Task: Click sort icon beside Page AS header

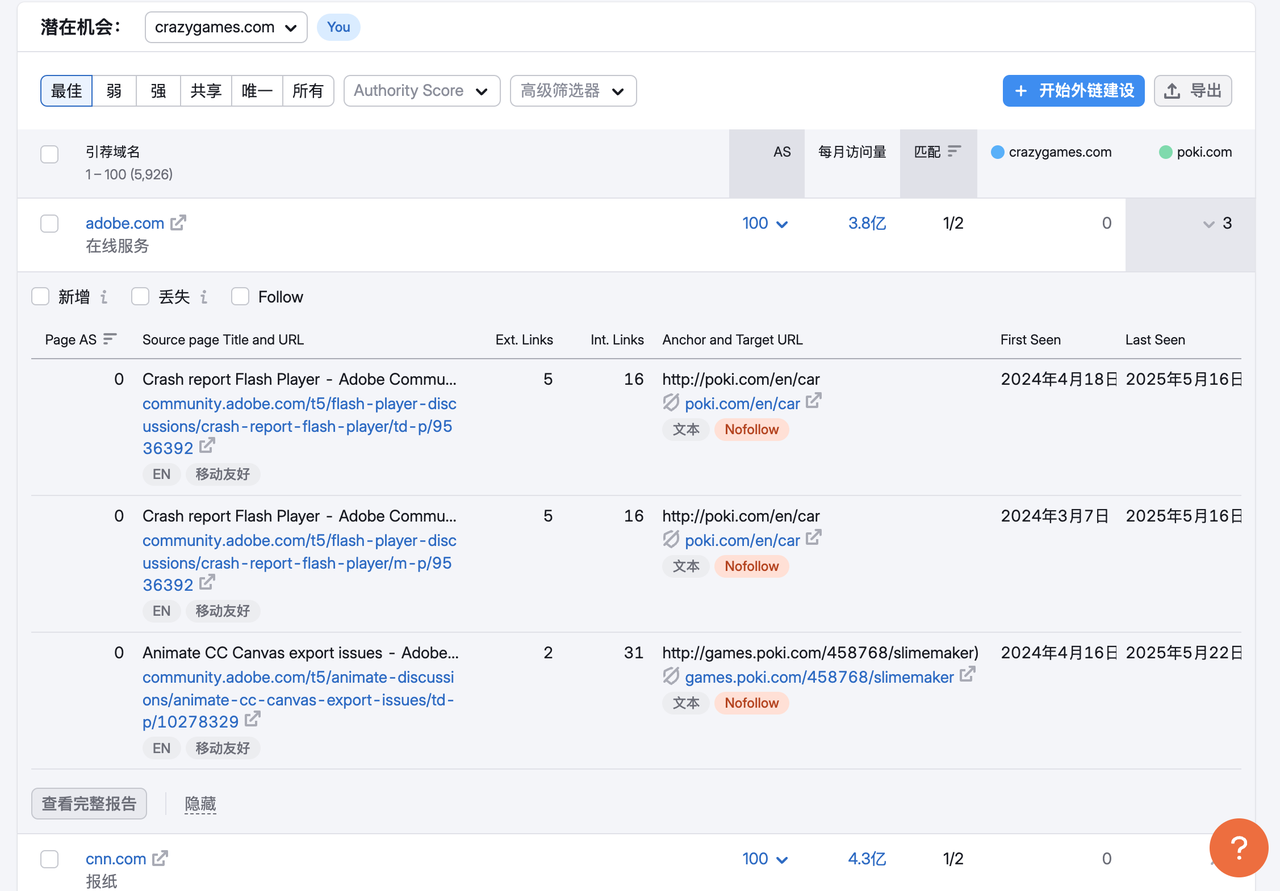Action: pyautogui.click(x=110, y=339)
